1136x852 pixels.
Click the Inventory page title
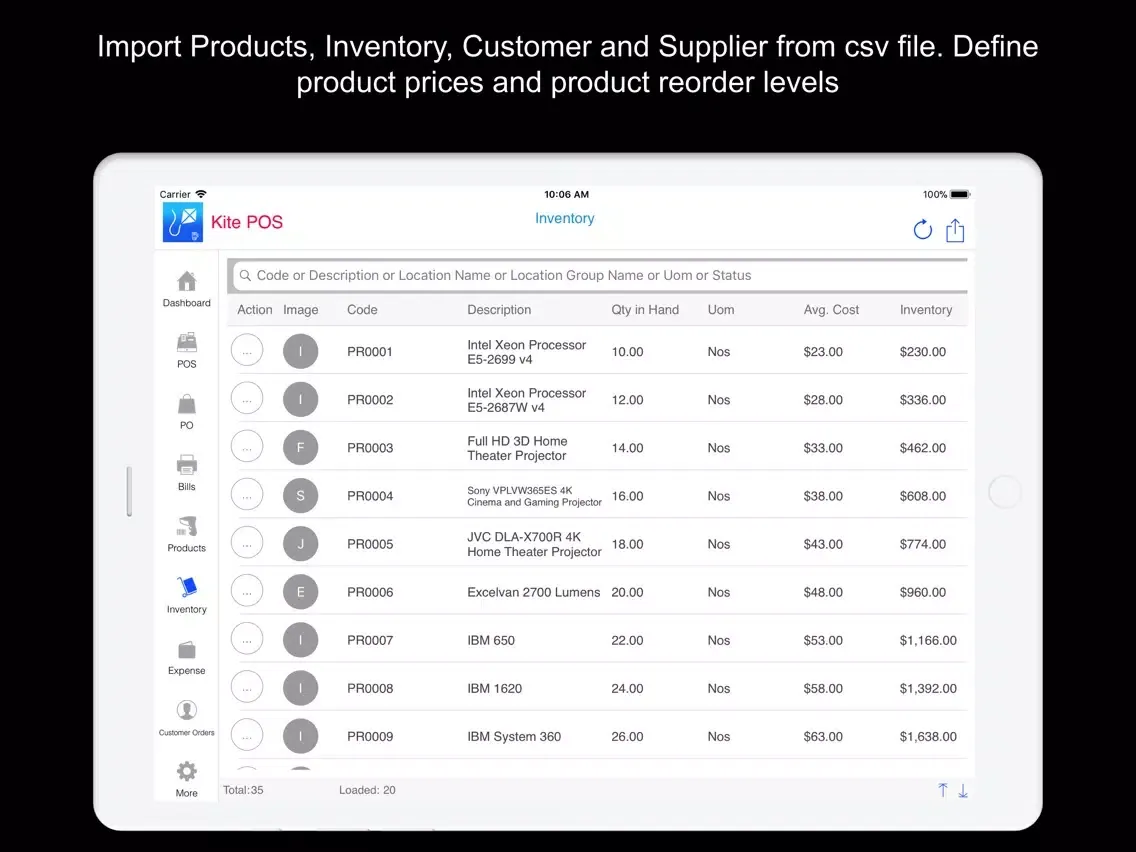point(564,219)
